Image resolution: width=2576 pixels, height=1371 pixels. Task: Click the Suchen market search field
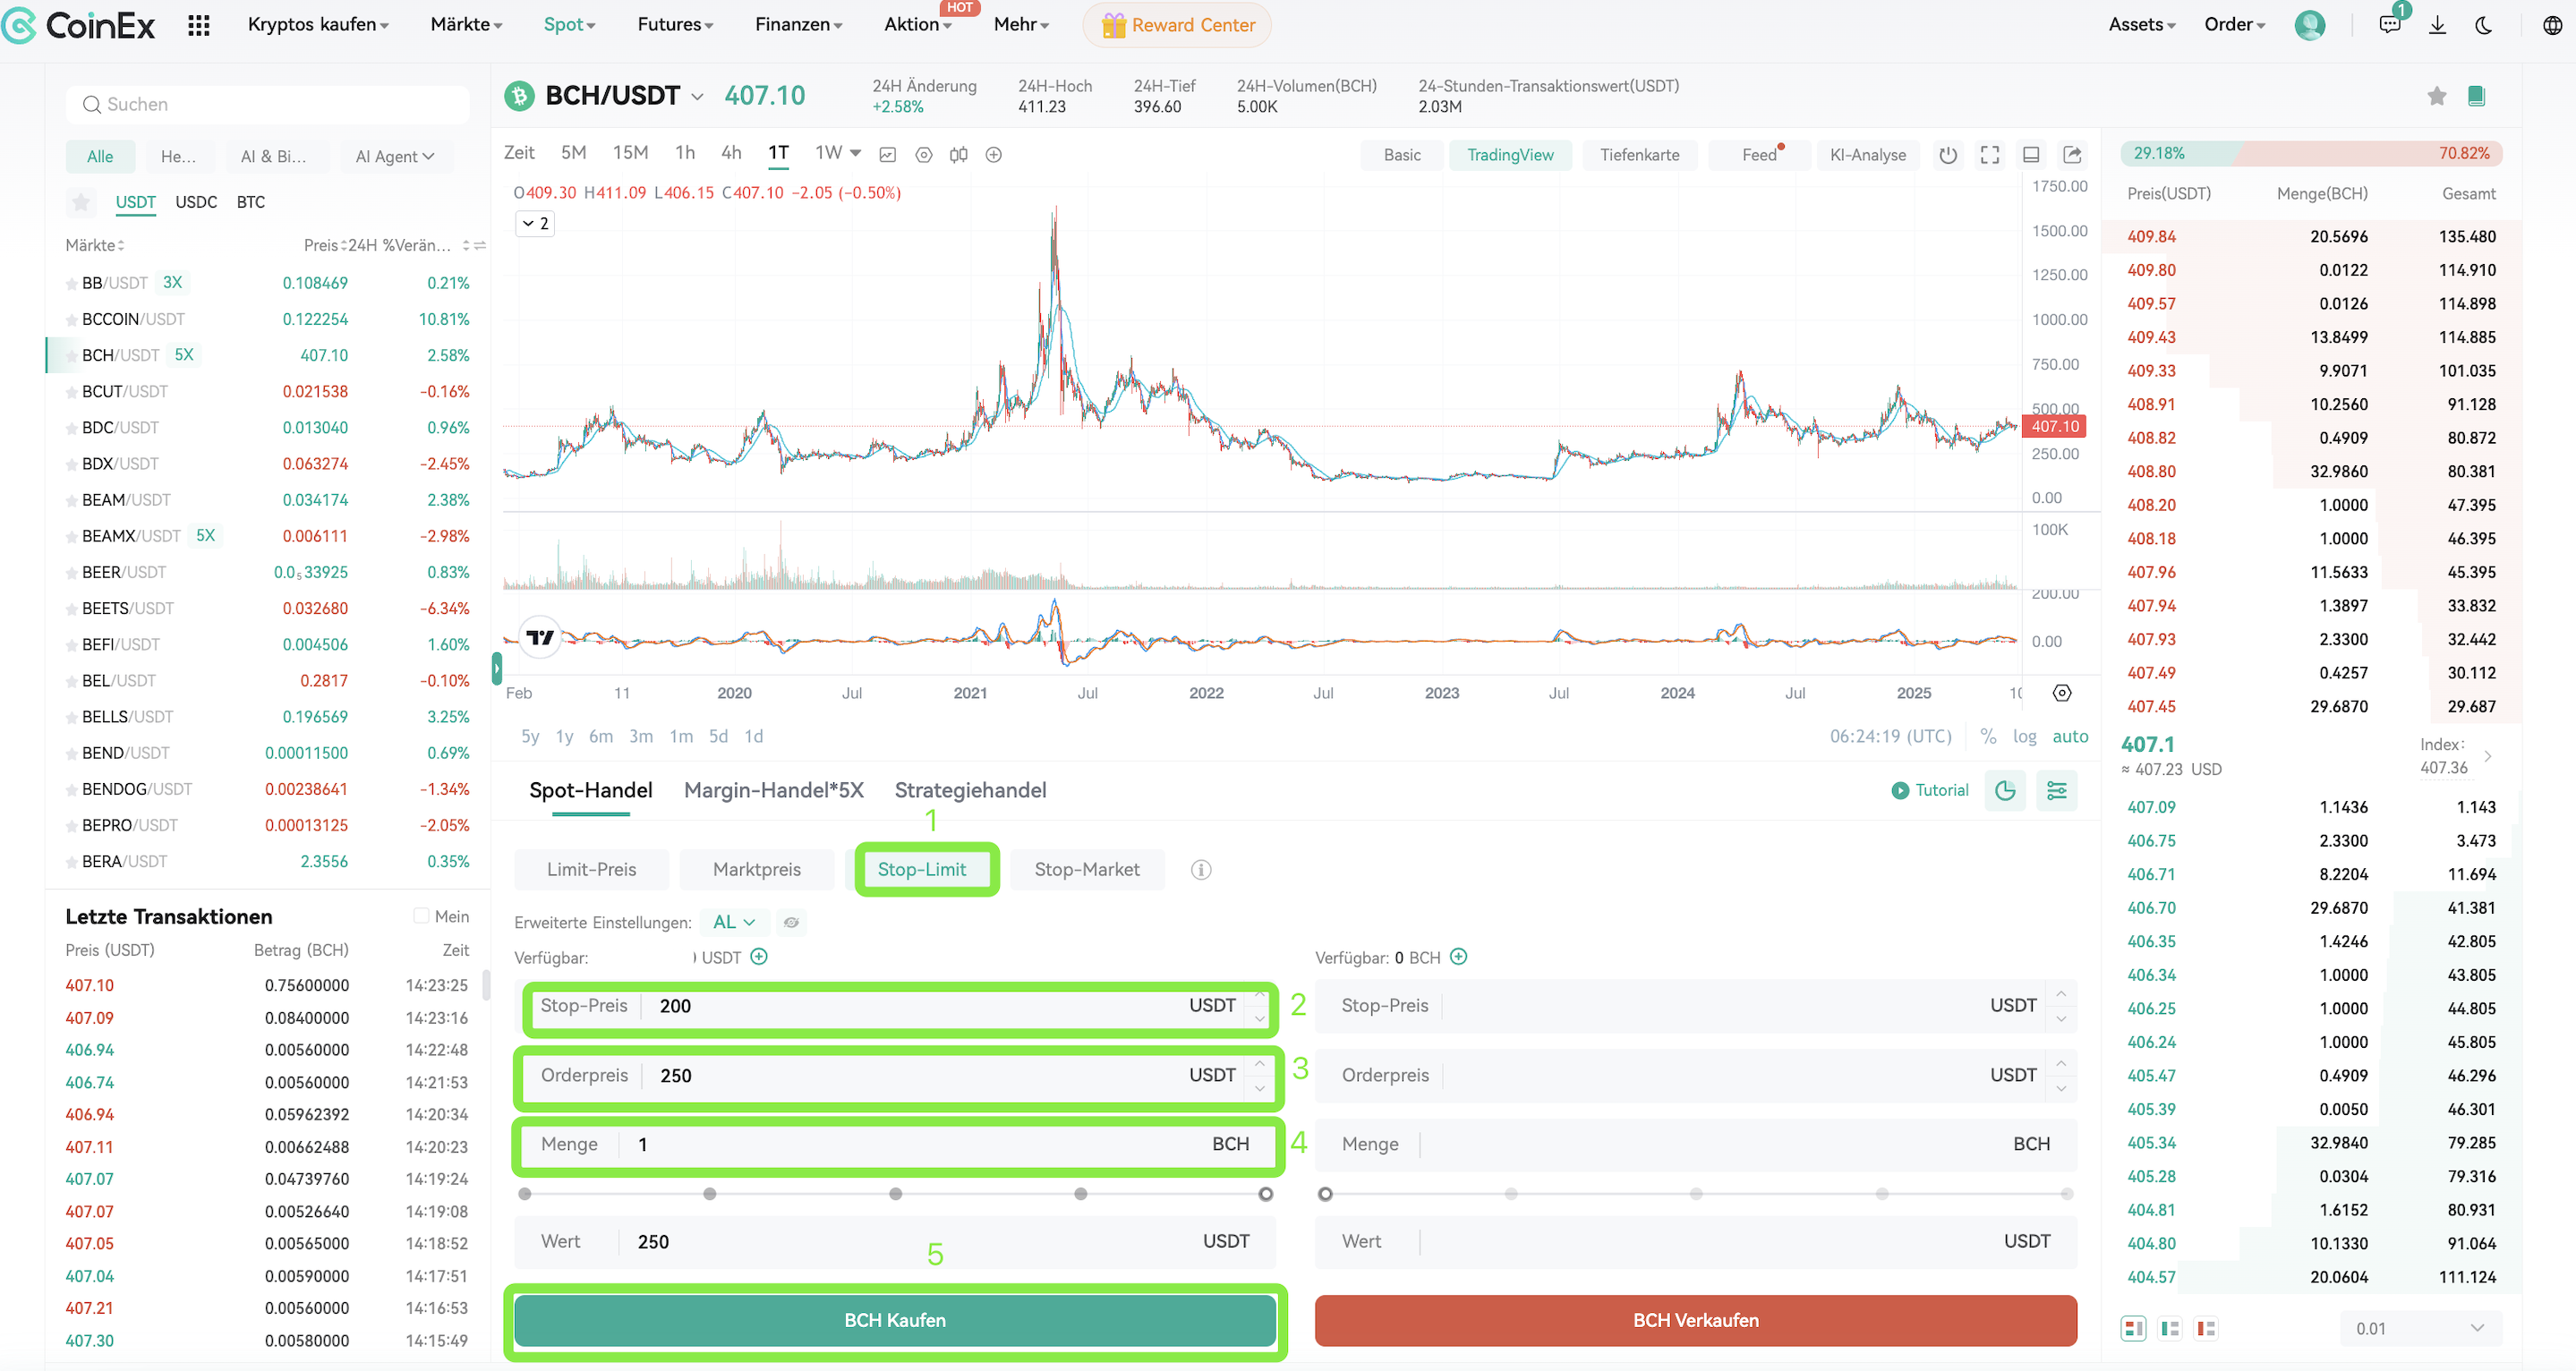pos(267,104)
